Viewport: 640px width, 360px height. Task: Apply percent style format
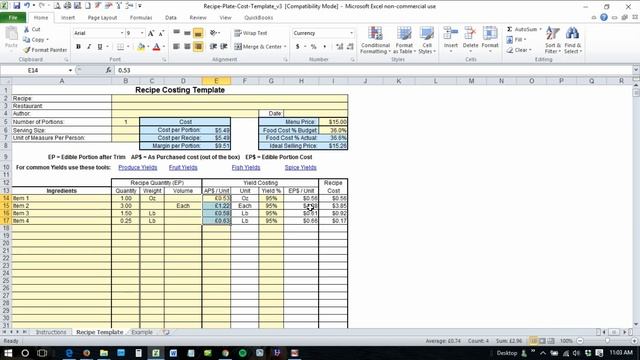pyautogui.click(x=313, y=47)
